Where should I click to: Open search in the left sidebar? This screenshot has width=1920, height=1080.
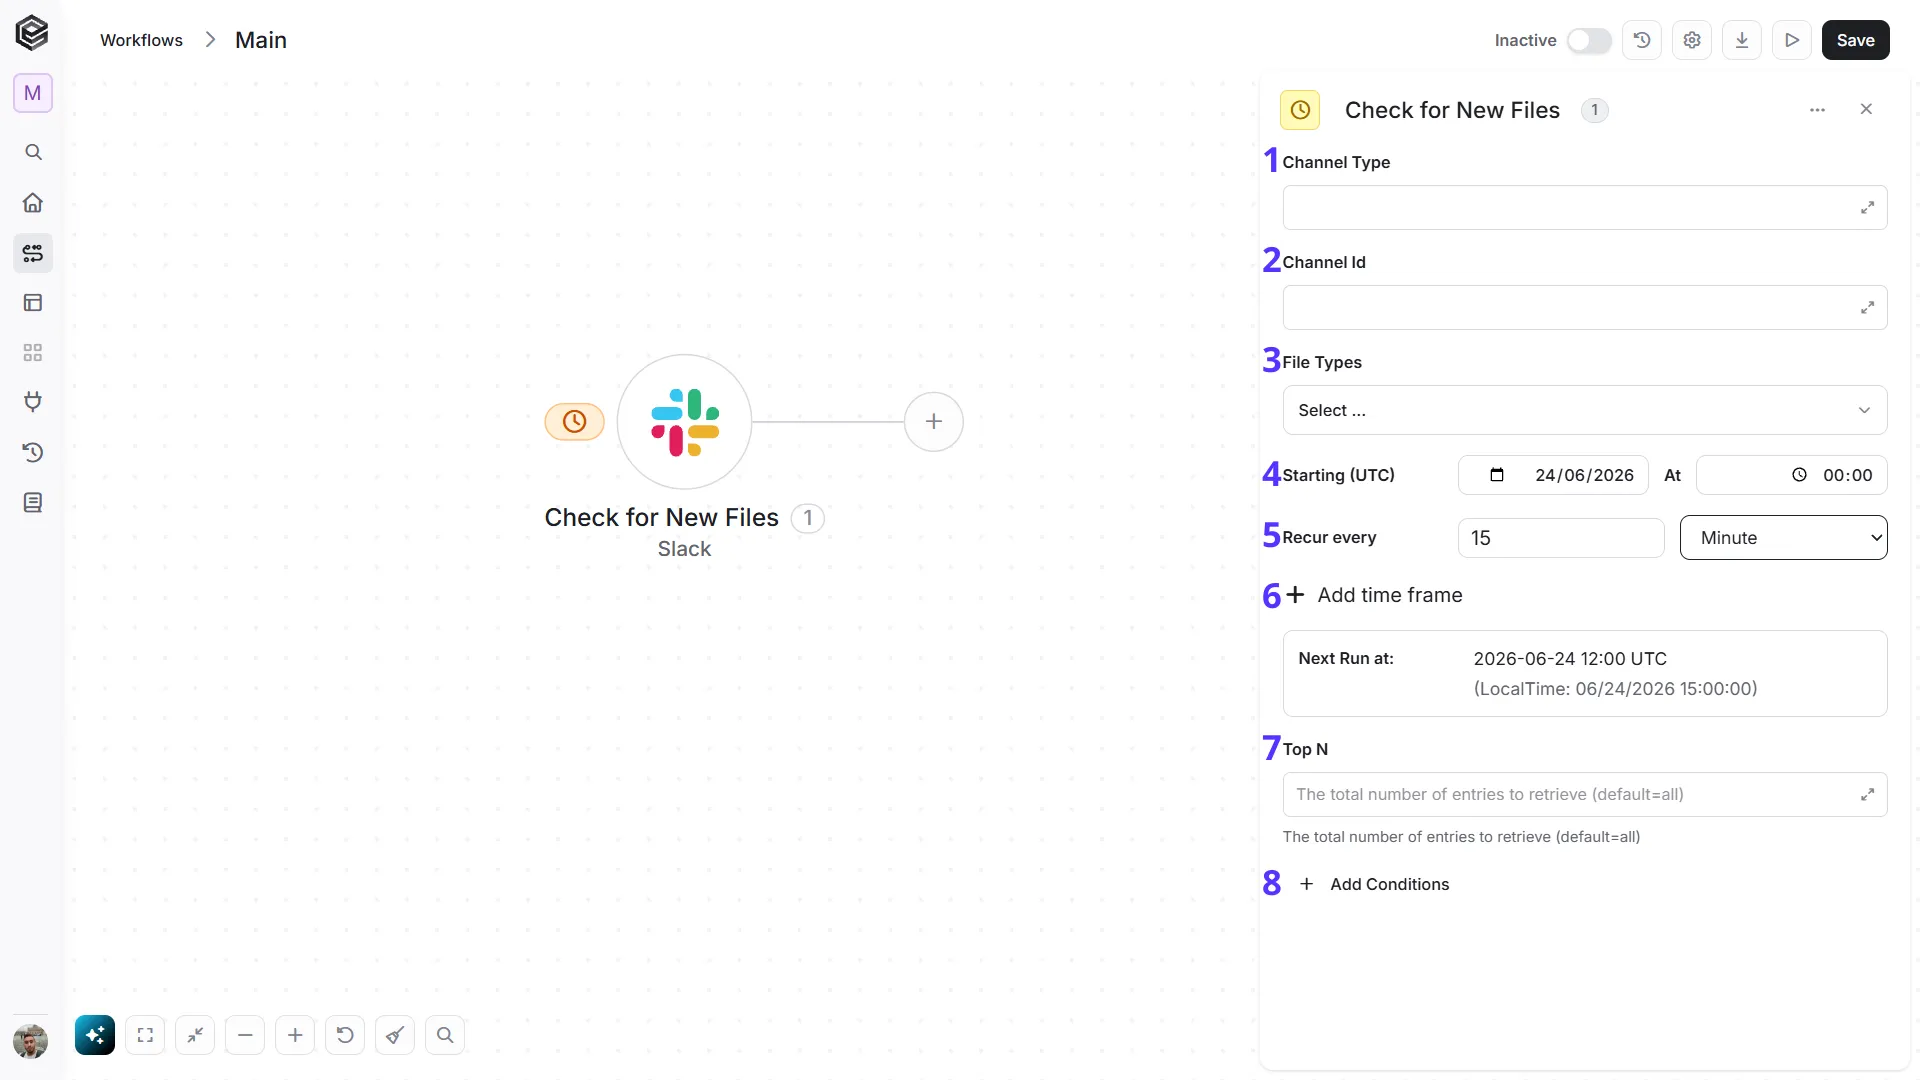(33, 152)
